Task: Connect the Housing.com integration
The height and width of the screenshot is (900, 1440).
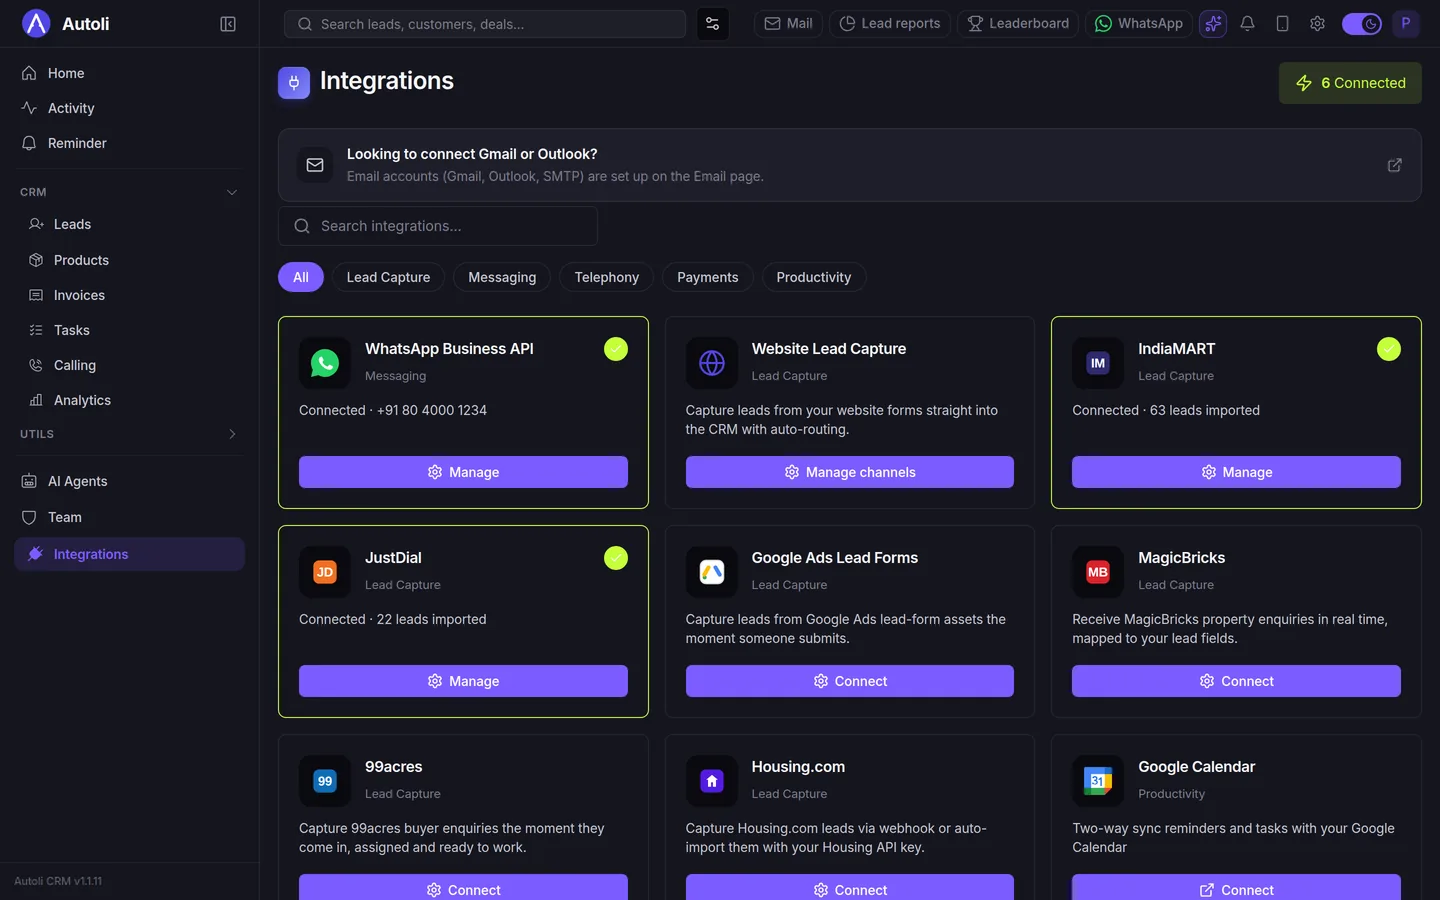Action: coord(850,887)
